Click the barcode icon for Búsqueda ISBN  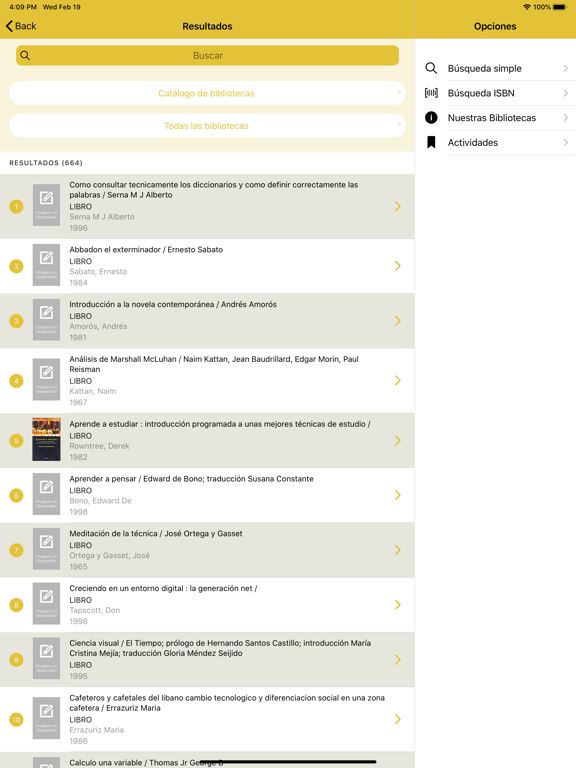431,93
